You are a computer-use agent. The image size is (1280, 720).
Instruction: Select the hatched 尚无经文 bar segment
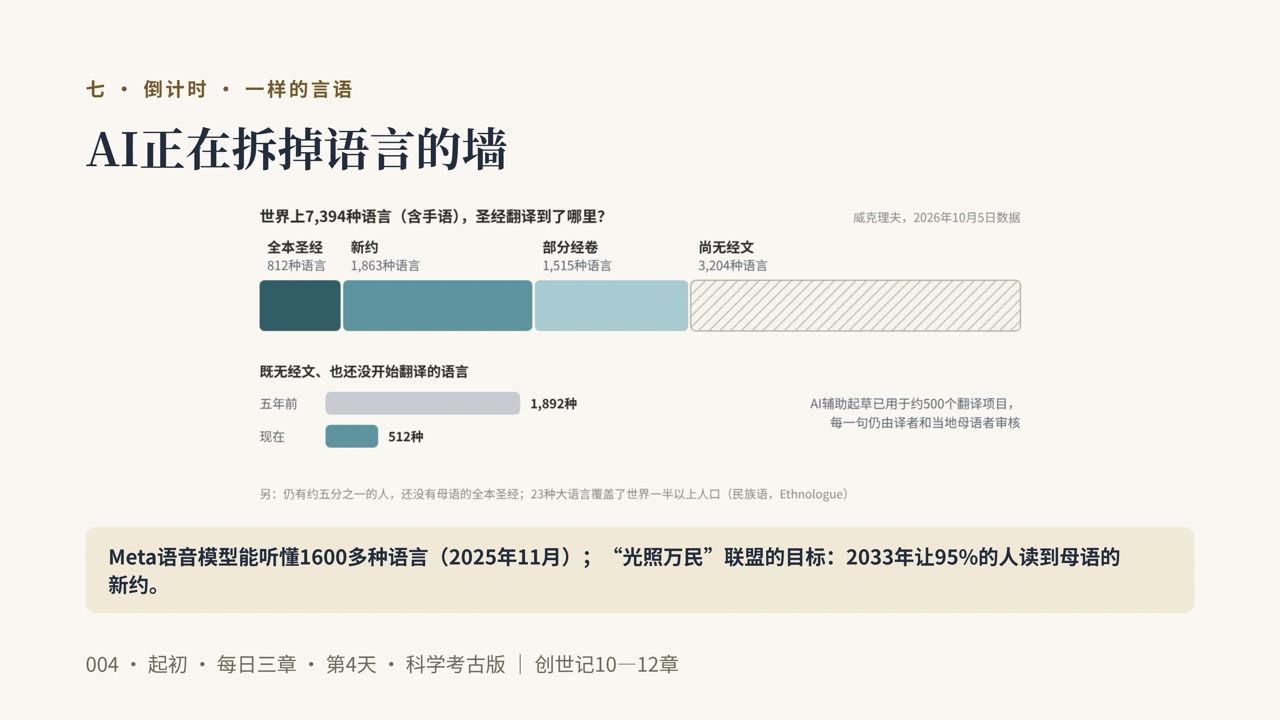coord(856,305)
